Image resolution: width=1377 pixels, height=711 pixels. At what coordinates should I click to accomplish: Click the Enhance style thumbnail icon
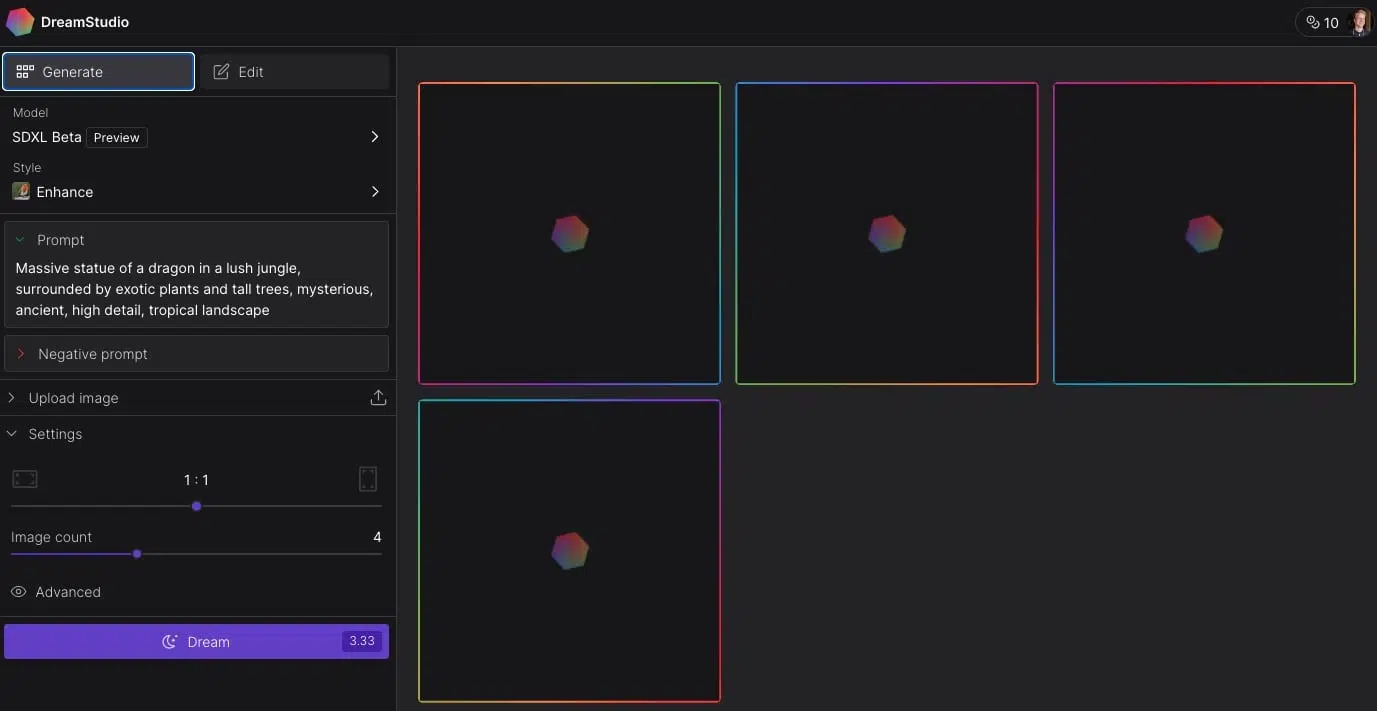20,191
